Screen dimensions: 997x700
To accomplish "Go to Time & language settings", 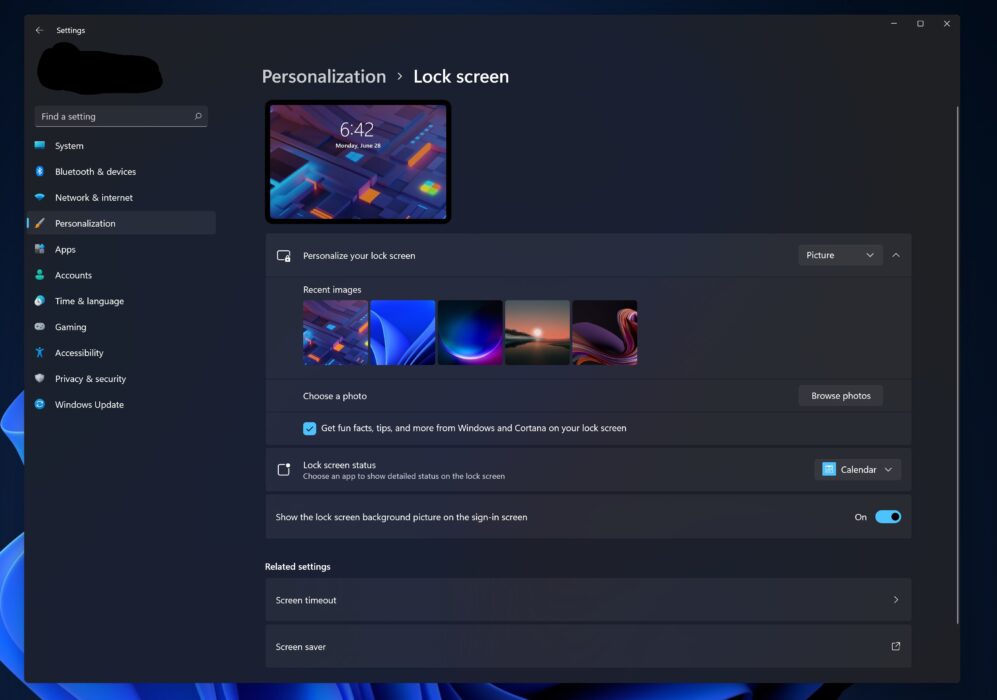I will click(89, 301).
